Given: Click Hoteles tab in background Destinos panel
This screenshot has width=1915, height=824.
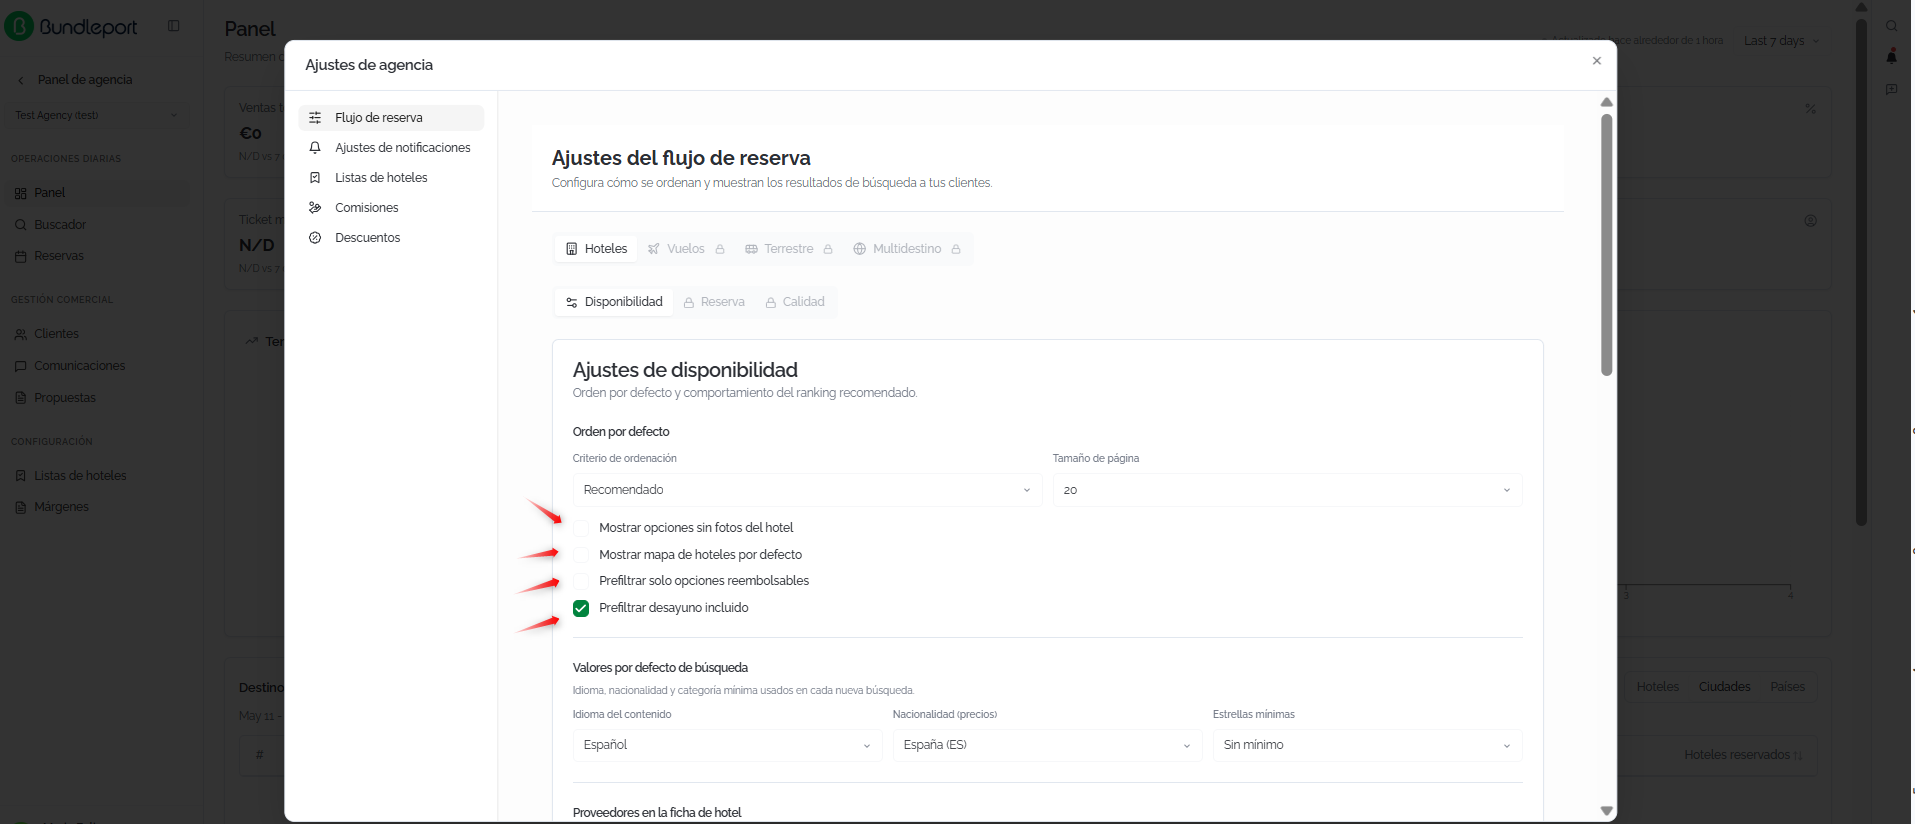Looking at the screenshot, I should [x=1657, y=687].
